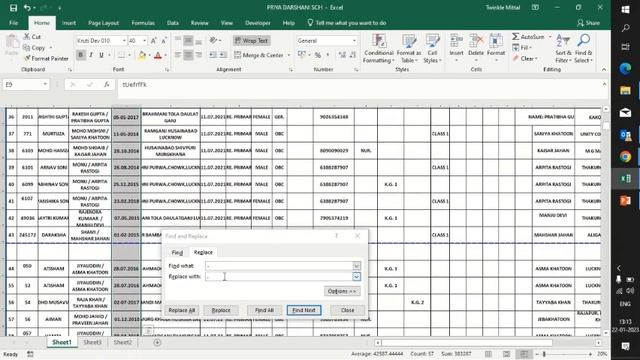Toggle Wrap Text
The image size is (640, 360).
(251, 41)
